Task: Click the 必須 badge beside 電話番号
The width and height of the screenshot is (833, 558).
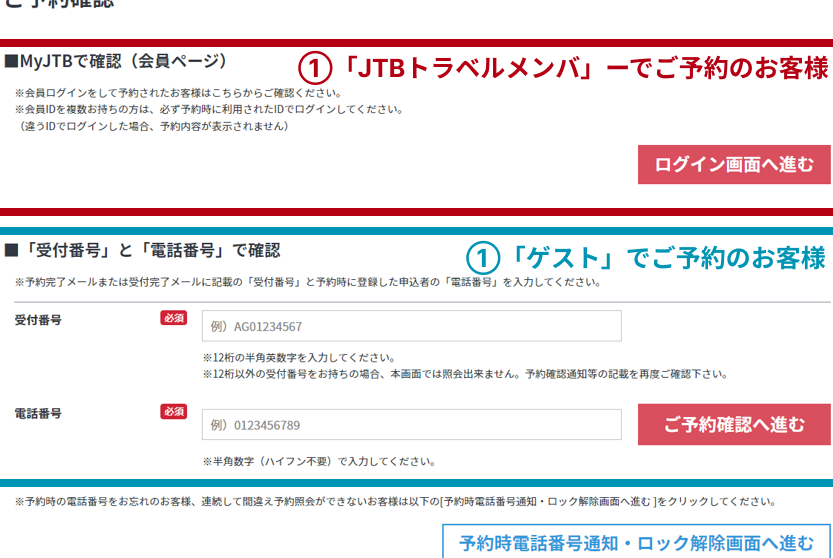Action: (x=173, y=411)
